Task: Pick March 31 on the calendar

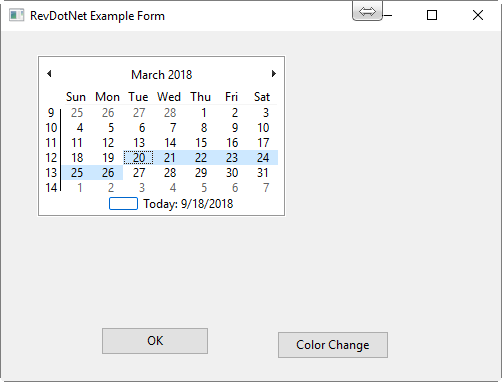Action: (x=263, y=173)
